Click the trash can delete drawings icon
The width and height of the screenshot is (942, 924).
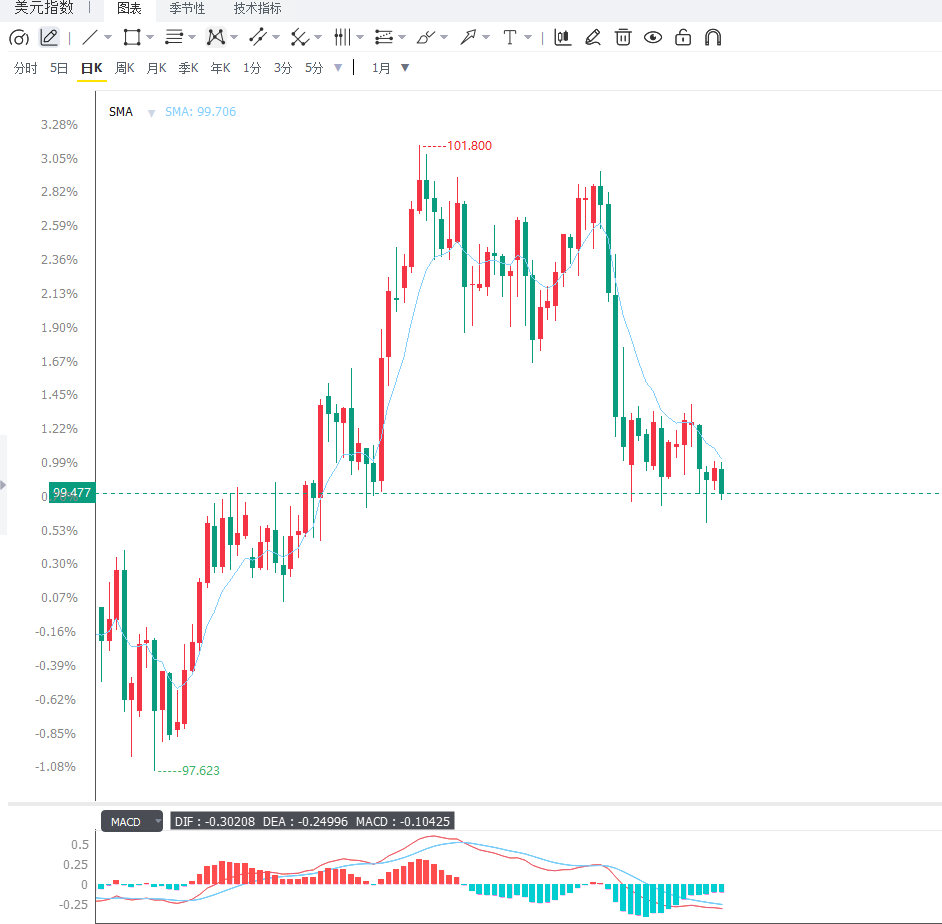[x=623, y=37]
